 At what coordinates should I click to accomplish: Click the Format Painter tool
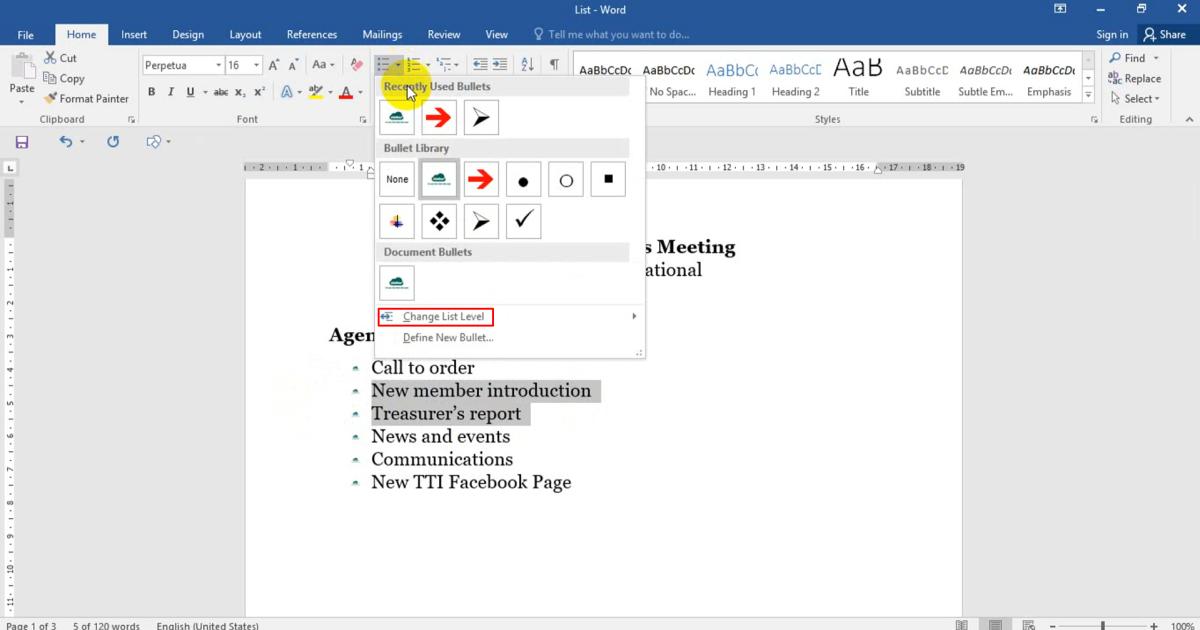pyautogui.click(x=86, y=99)
